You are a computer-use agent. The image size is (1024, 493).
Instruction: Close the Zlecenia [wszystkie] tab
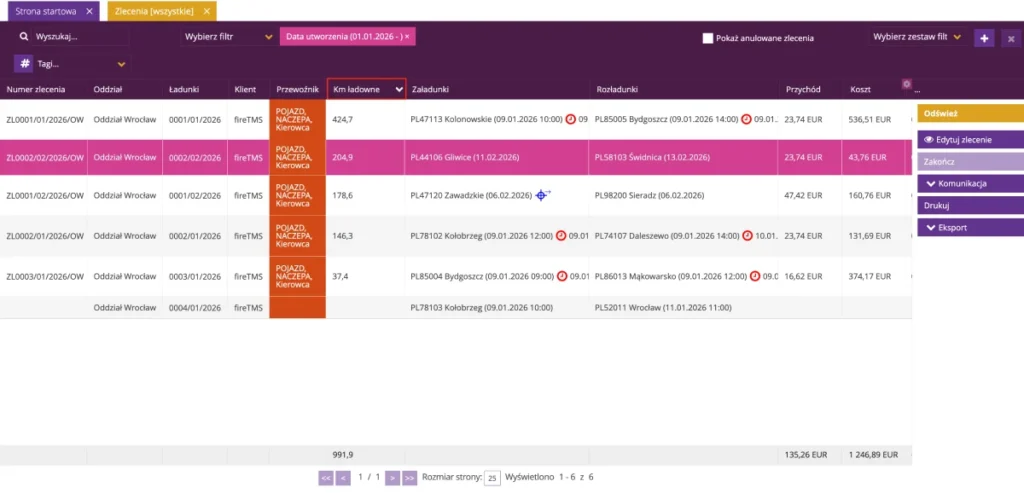click(207, 11)
